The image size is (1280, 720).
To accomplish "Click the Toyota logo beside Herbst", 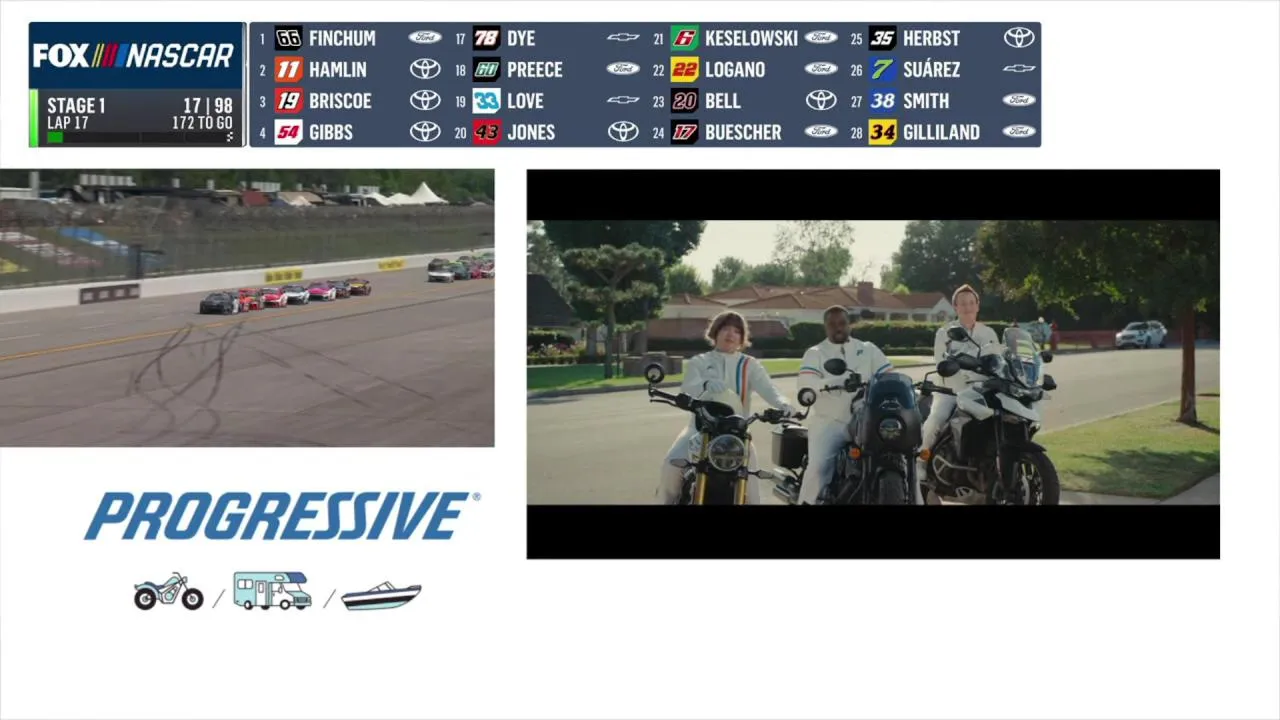I will pos(1019,37).
